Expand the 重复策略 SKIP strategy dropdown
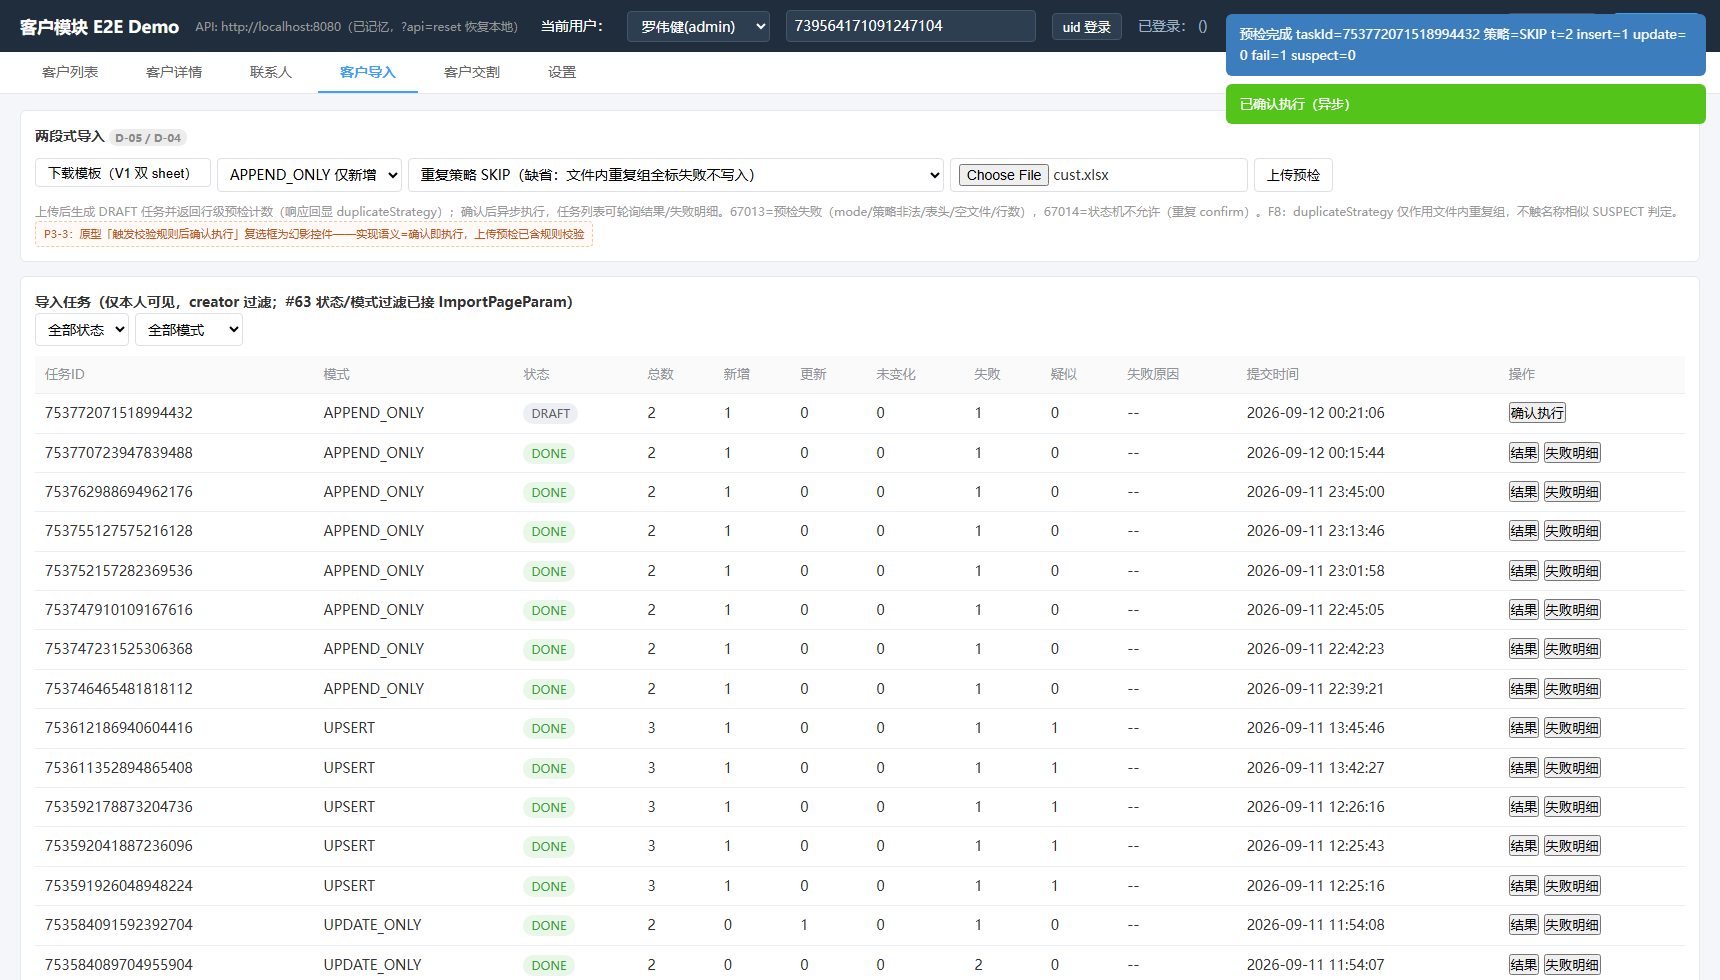The width and height of the screenshot is (1720, 980). (676, 175)
